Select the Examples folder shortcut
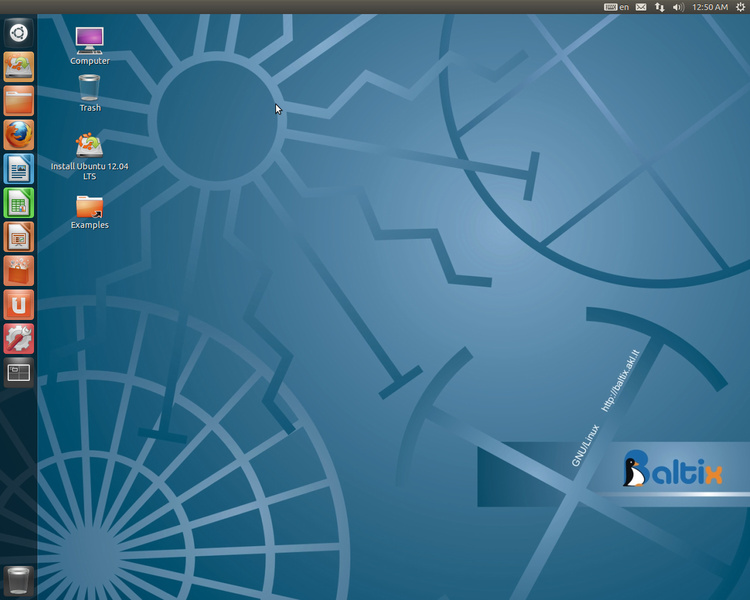 click(x=89, y=212)
